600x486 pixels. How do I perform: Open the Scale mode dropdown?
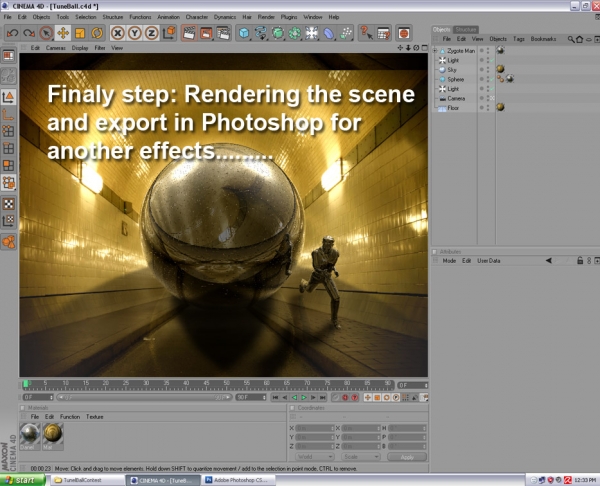[361, 457]
